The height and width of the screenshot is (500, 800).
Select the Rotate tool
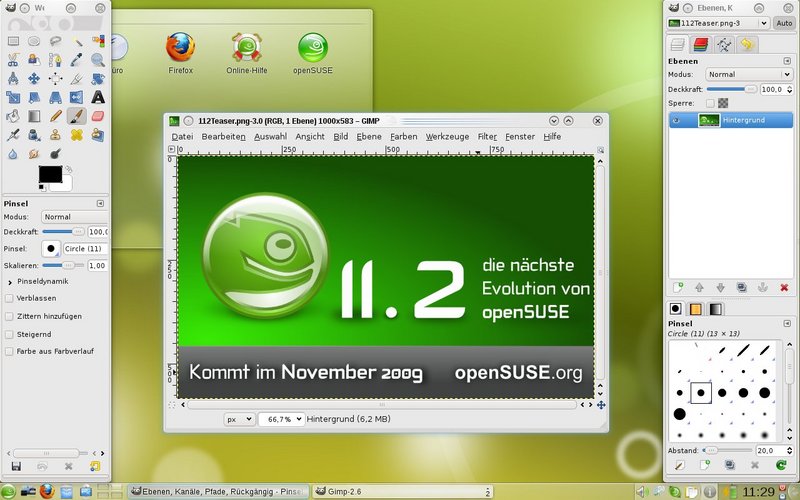(98, 79)
